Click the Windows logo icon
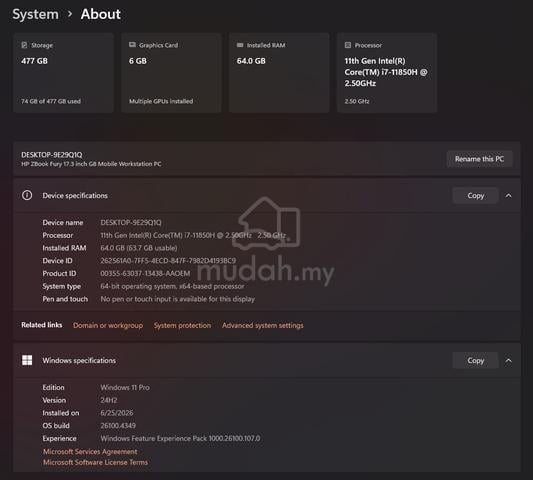Screen dimensions: 533x480 click(27, 360)
